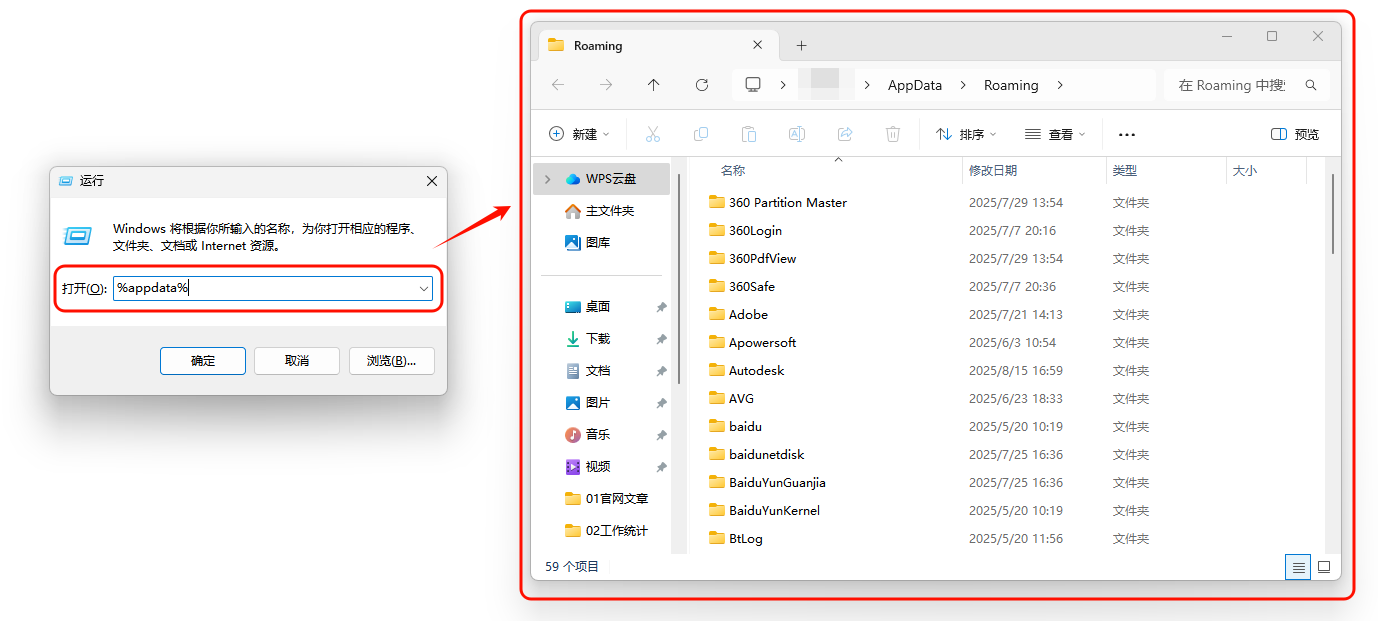Click the file list vertical scrollbar
The image size is (1378, 621).
pos(1332,215)
